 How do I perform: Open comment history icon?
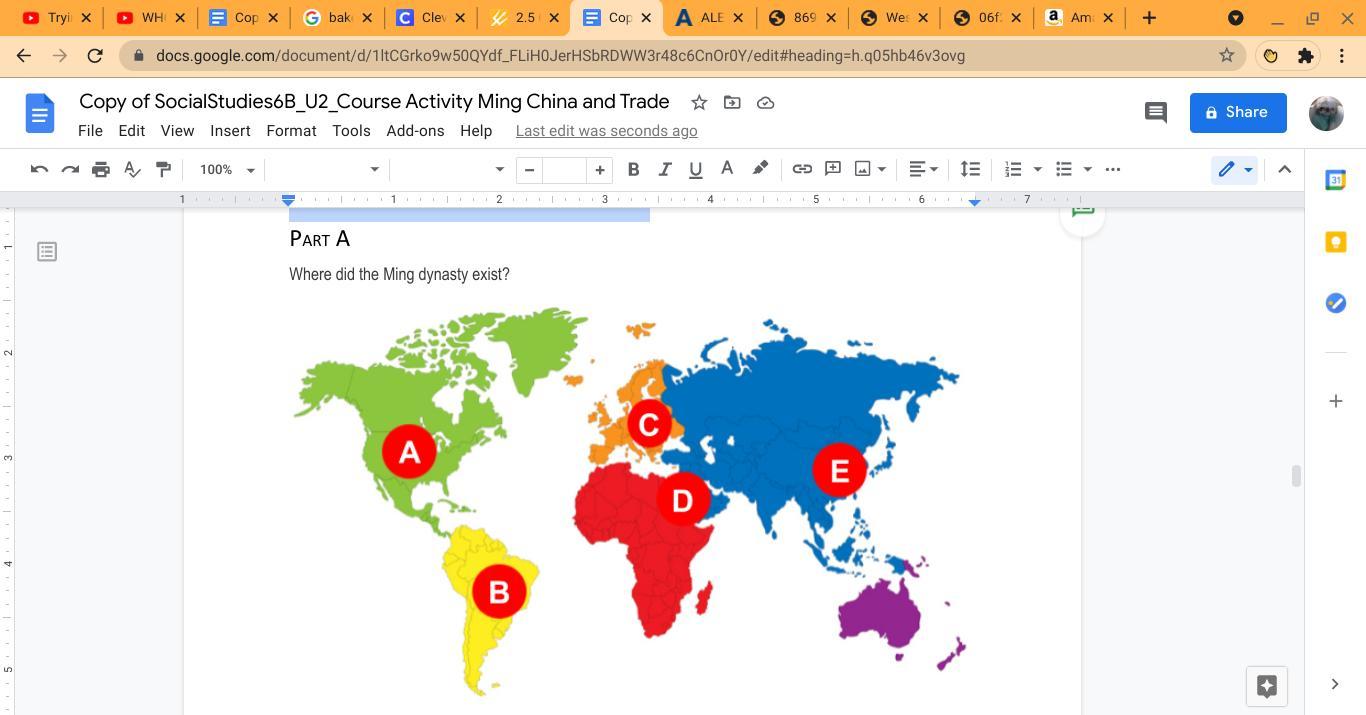pos(1155,112)
